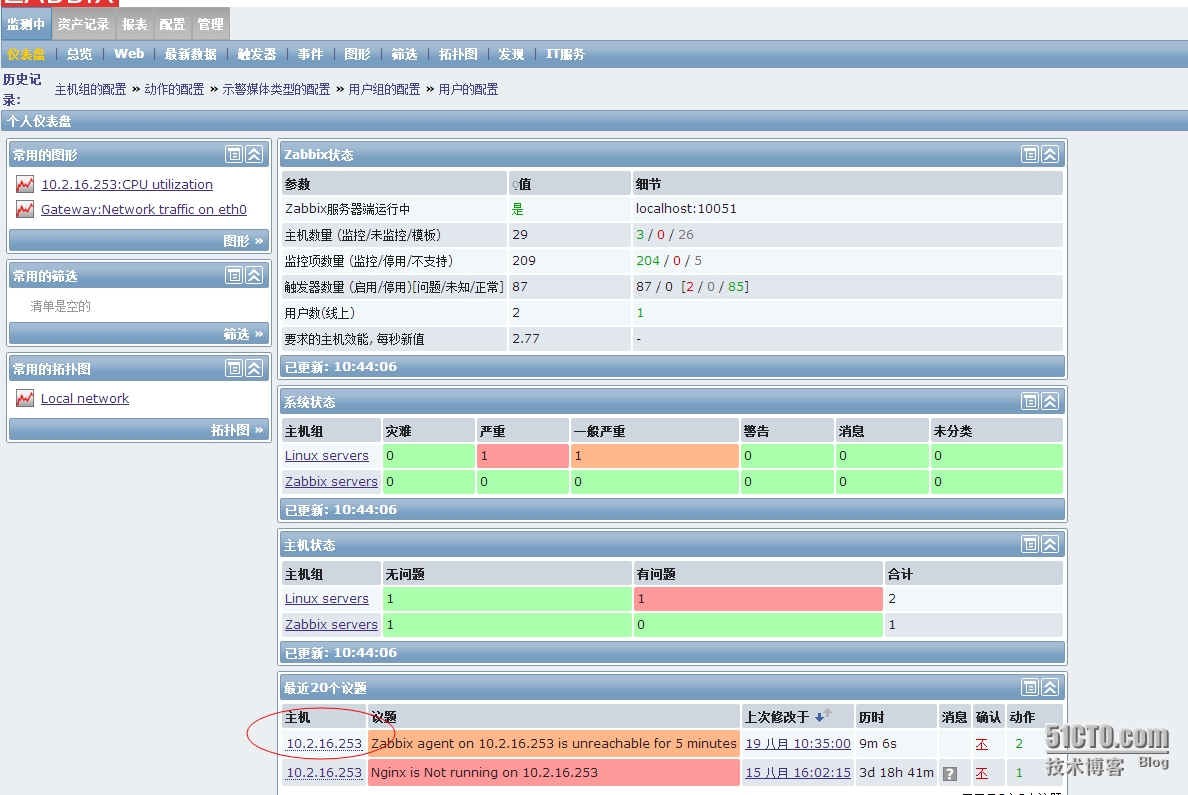Screen dimensions: 1188x795
Task: Click 不 acknowledge link in Nginx row
Action: pos(982,773)
